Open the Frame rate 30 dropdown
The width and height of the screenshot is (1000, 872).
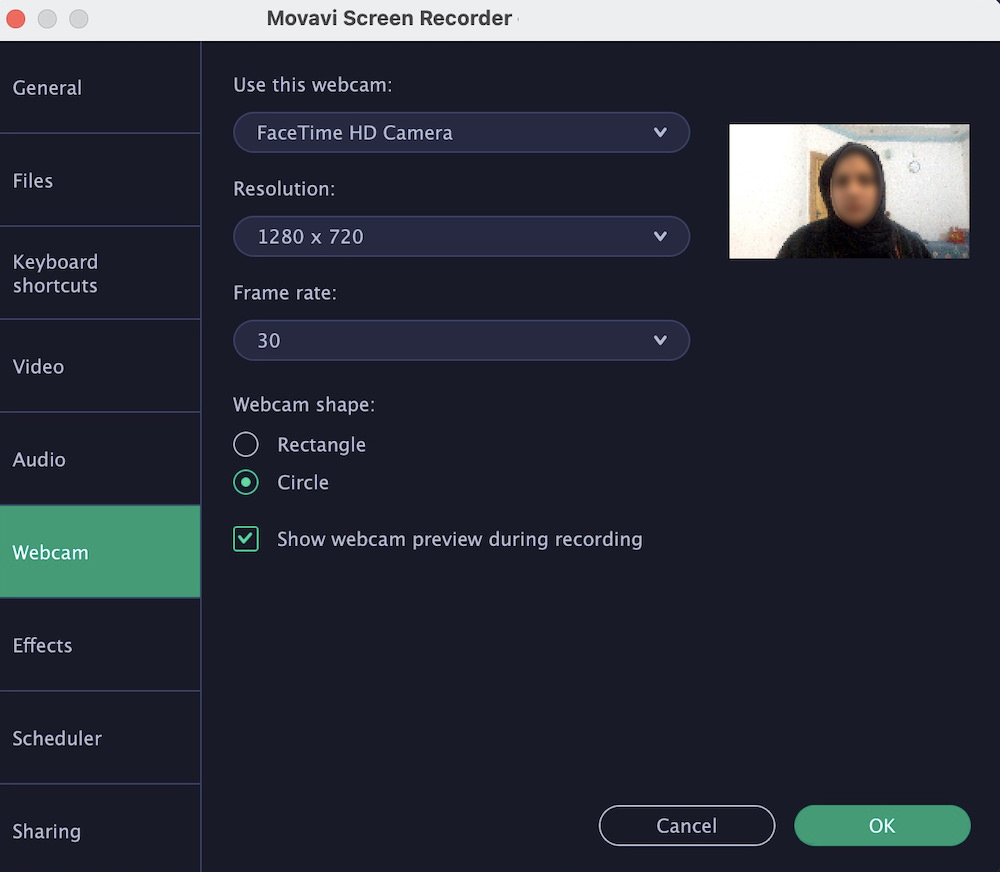tap(461, 341)
